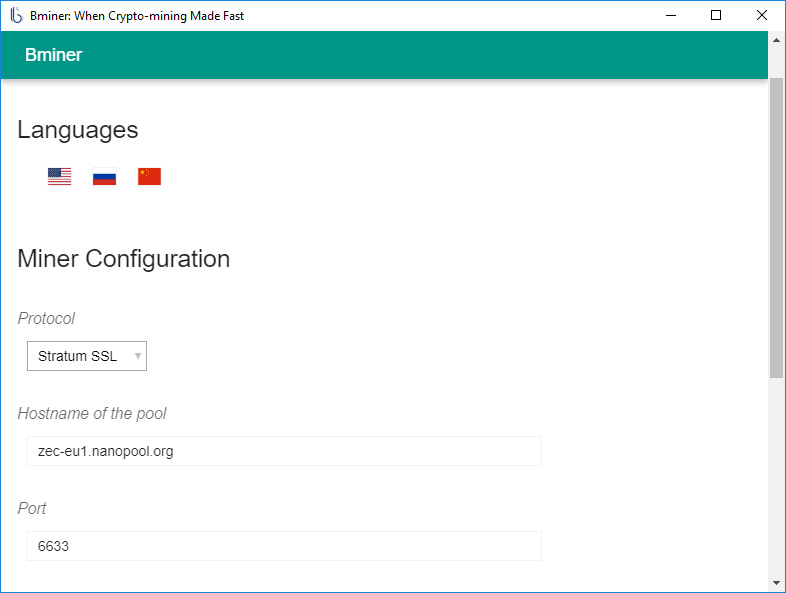
Task: Click the pool hostname field with zec-eu1.nanopool.org
Action: pyautogui.click(x=284, y=451)
